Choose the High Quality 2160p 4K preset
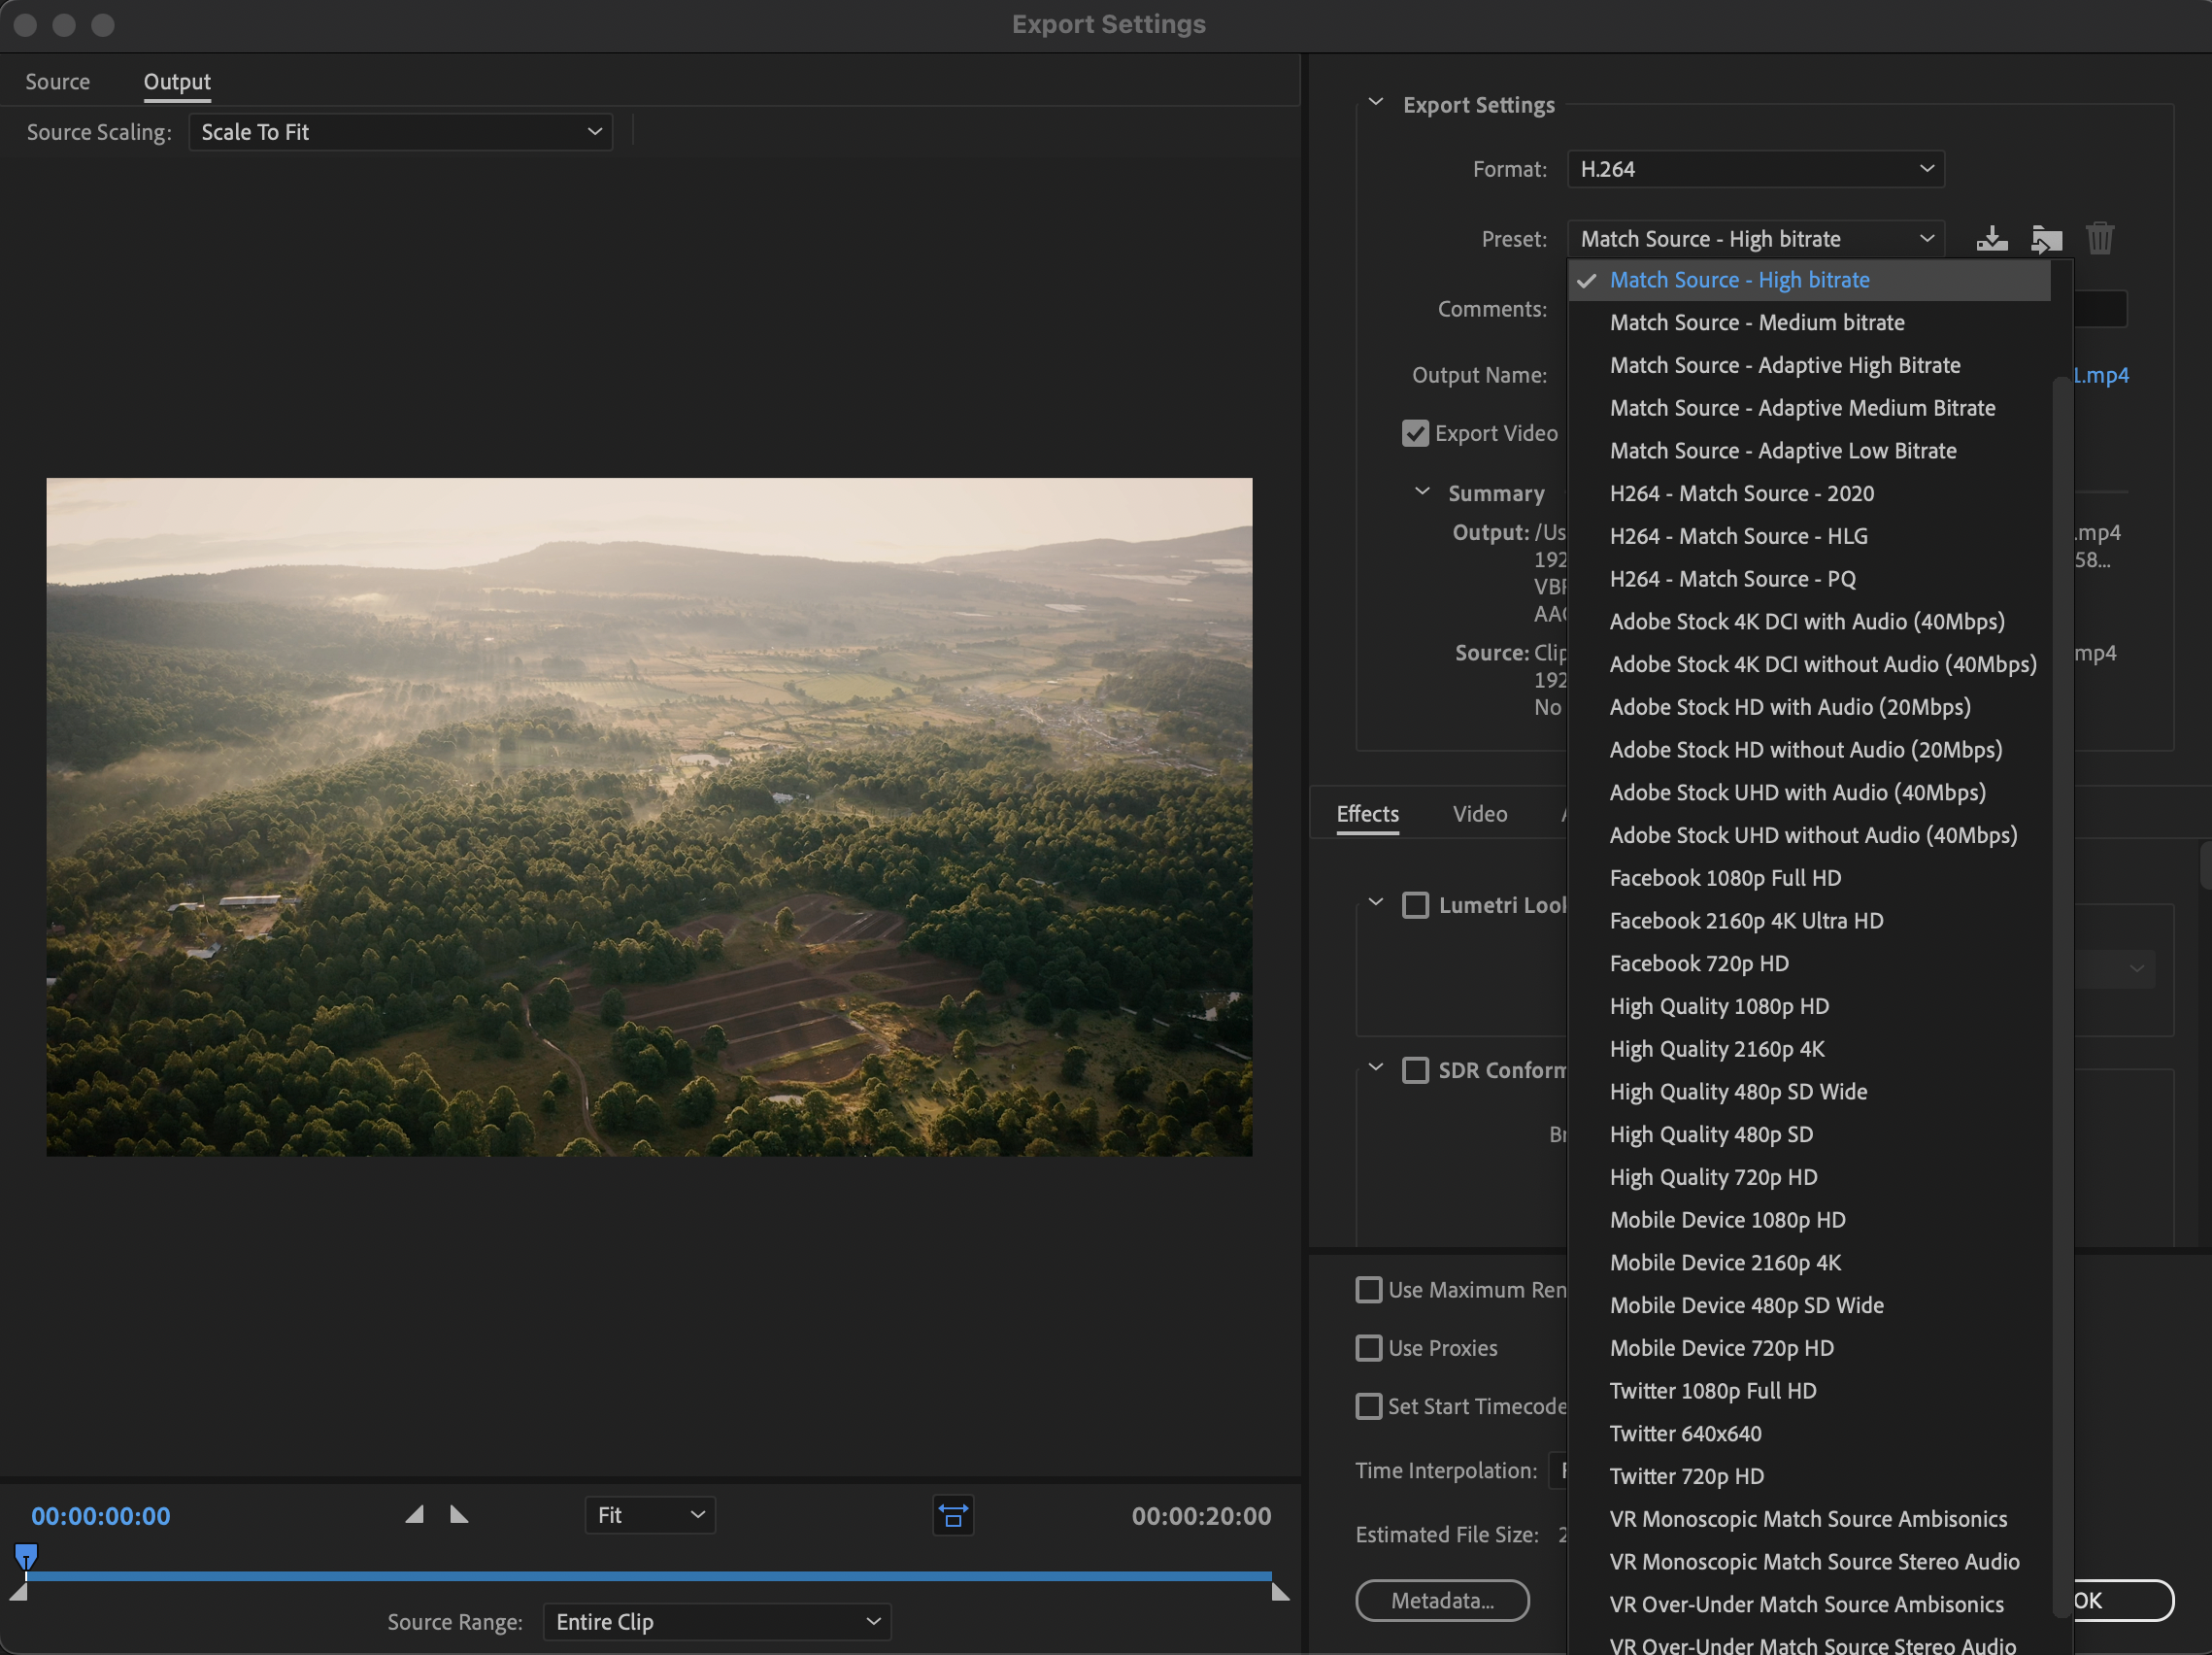Screen dimensions: 2212x1655 1716,1048
